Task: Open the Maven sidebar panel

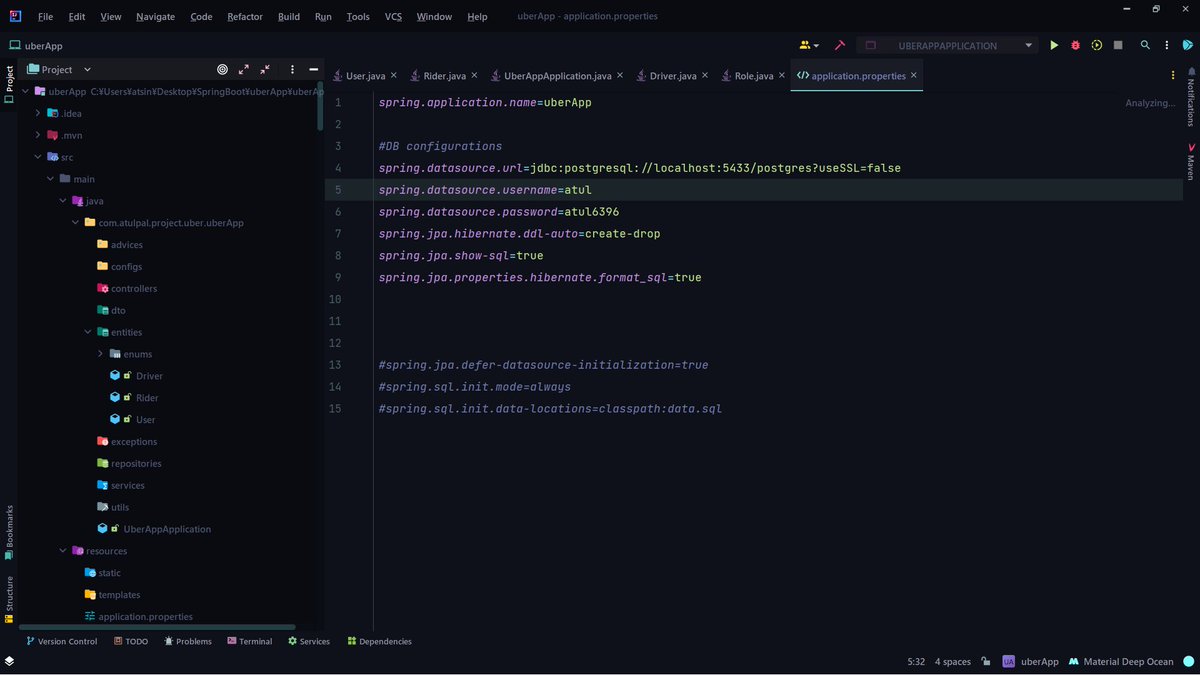Action: coord(1190,160)
